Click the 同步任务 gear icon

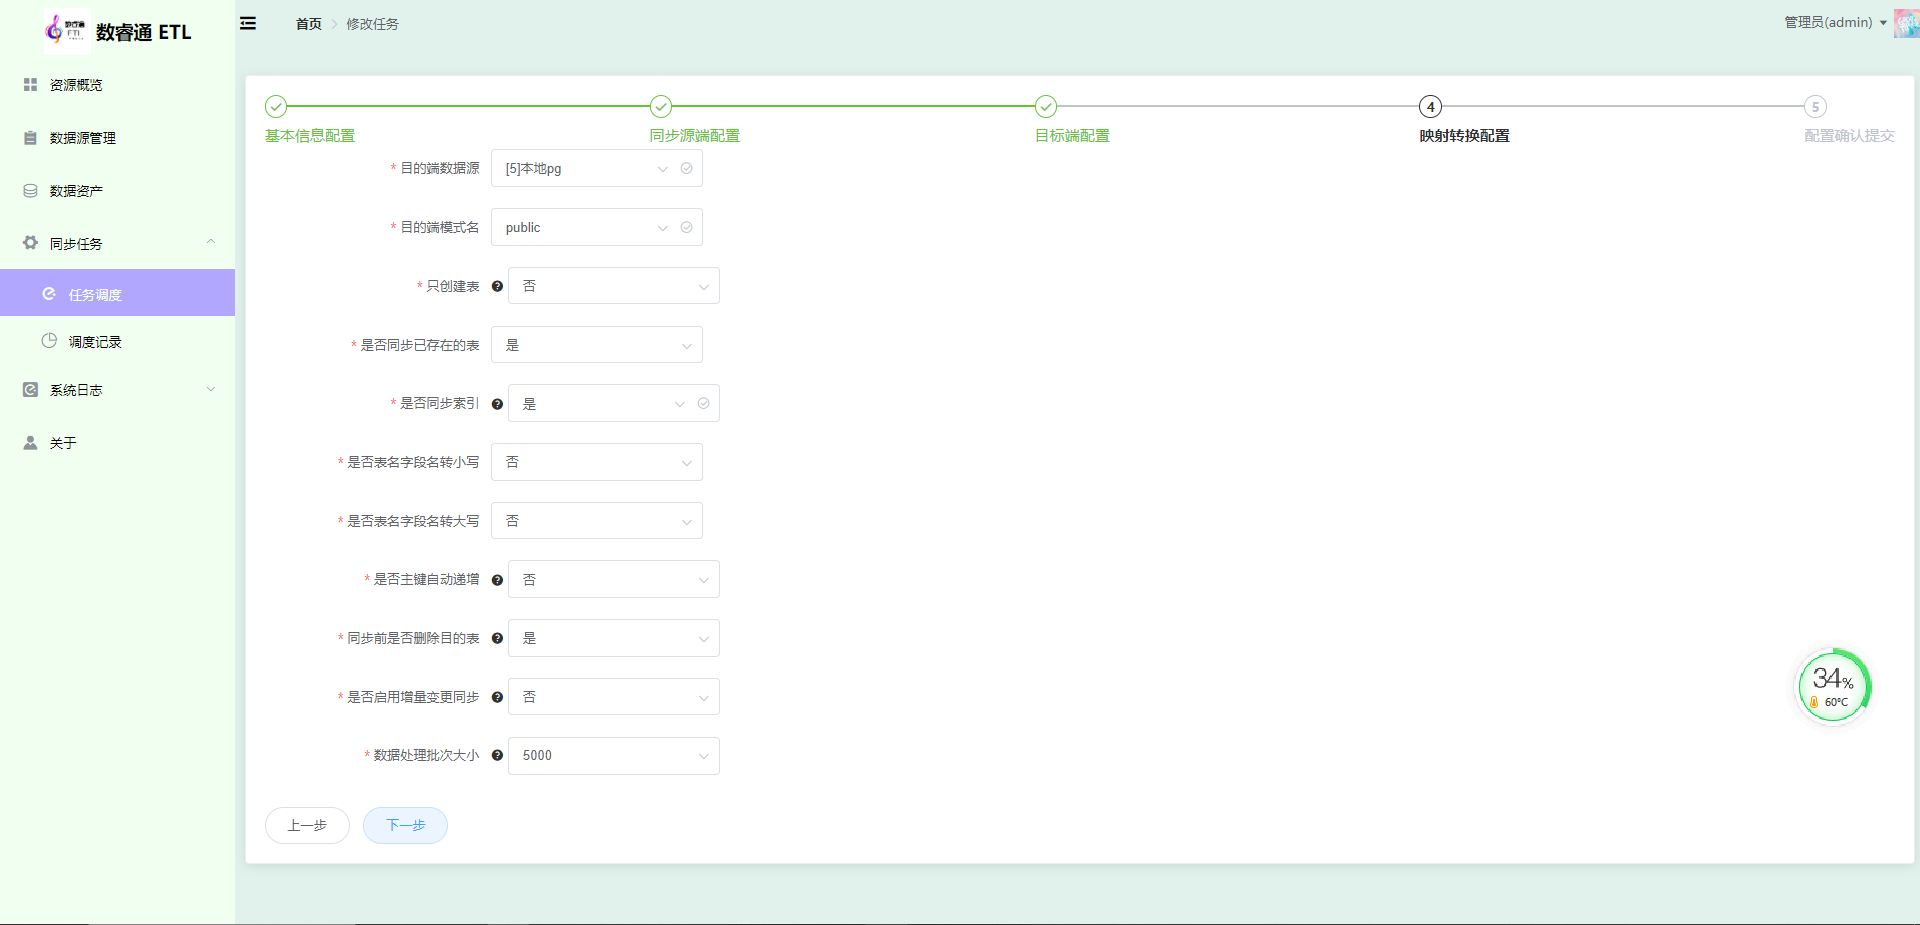click(x=30, y=243)
